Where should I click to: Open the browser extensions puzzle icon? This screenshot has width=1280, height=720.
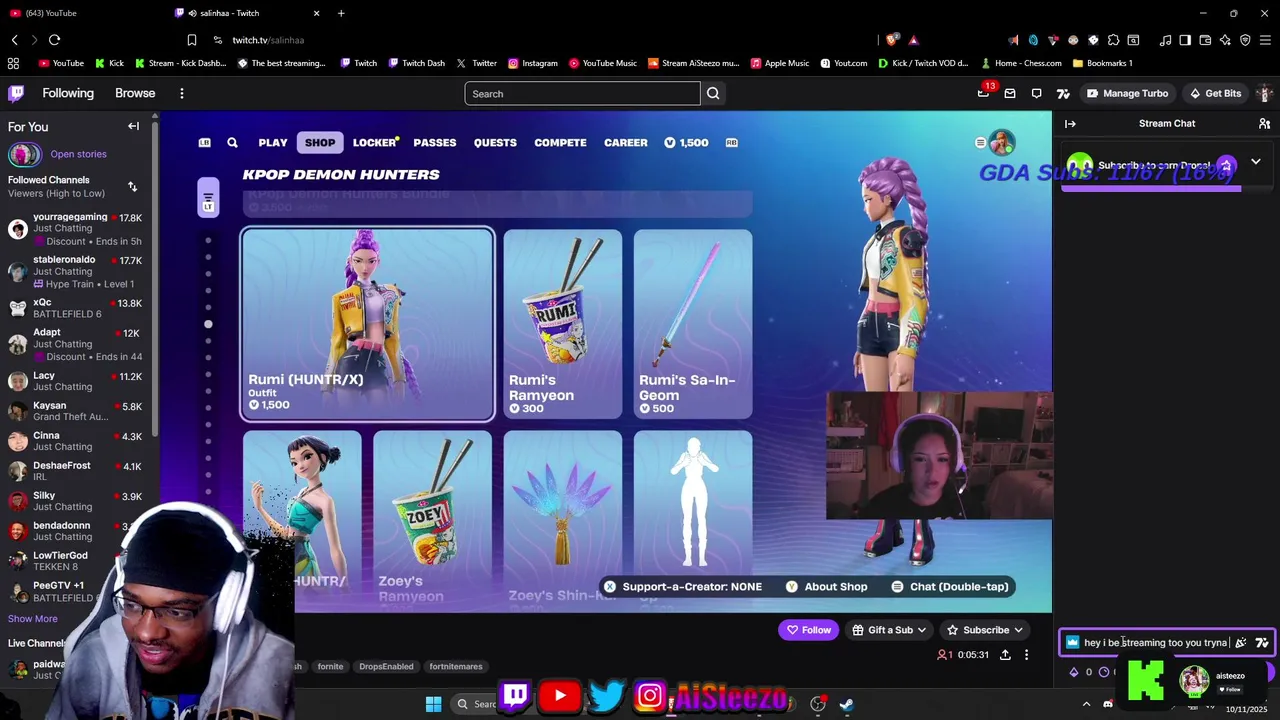point(1113,40)
